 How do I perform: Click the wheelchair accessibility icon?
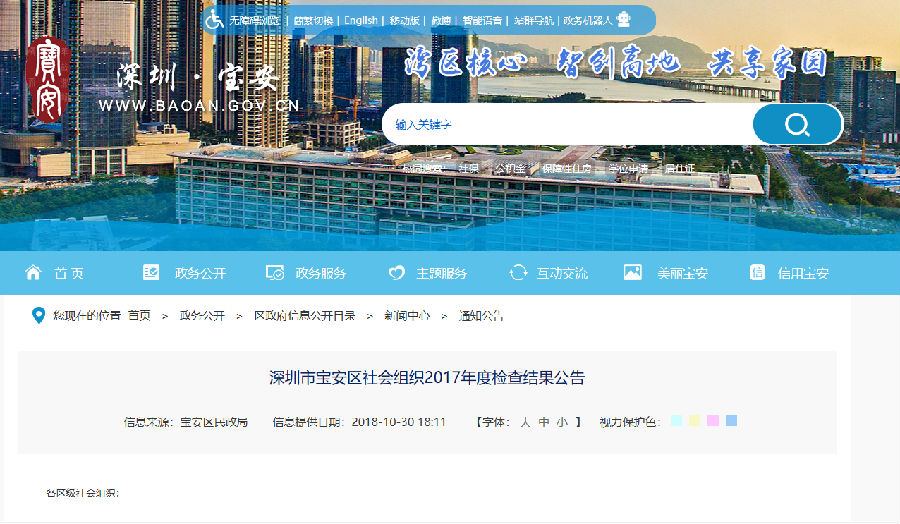point(214,20)
